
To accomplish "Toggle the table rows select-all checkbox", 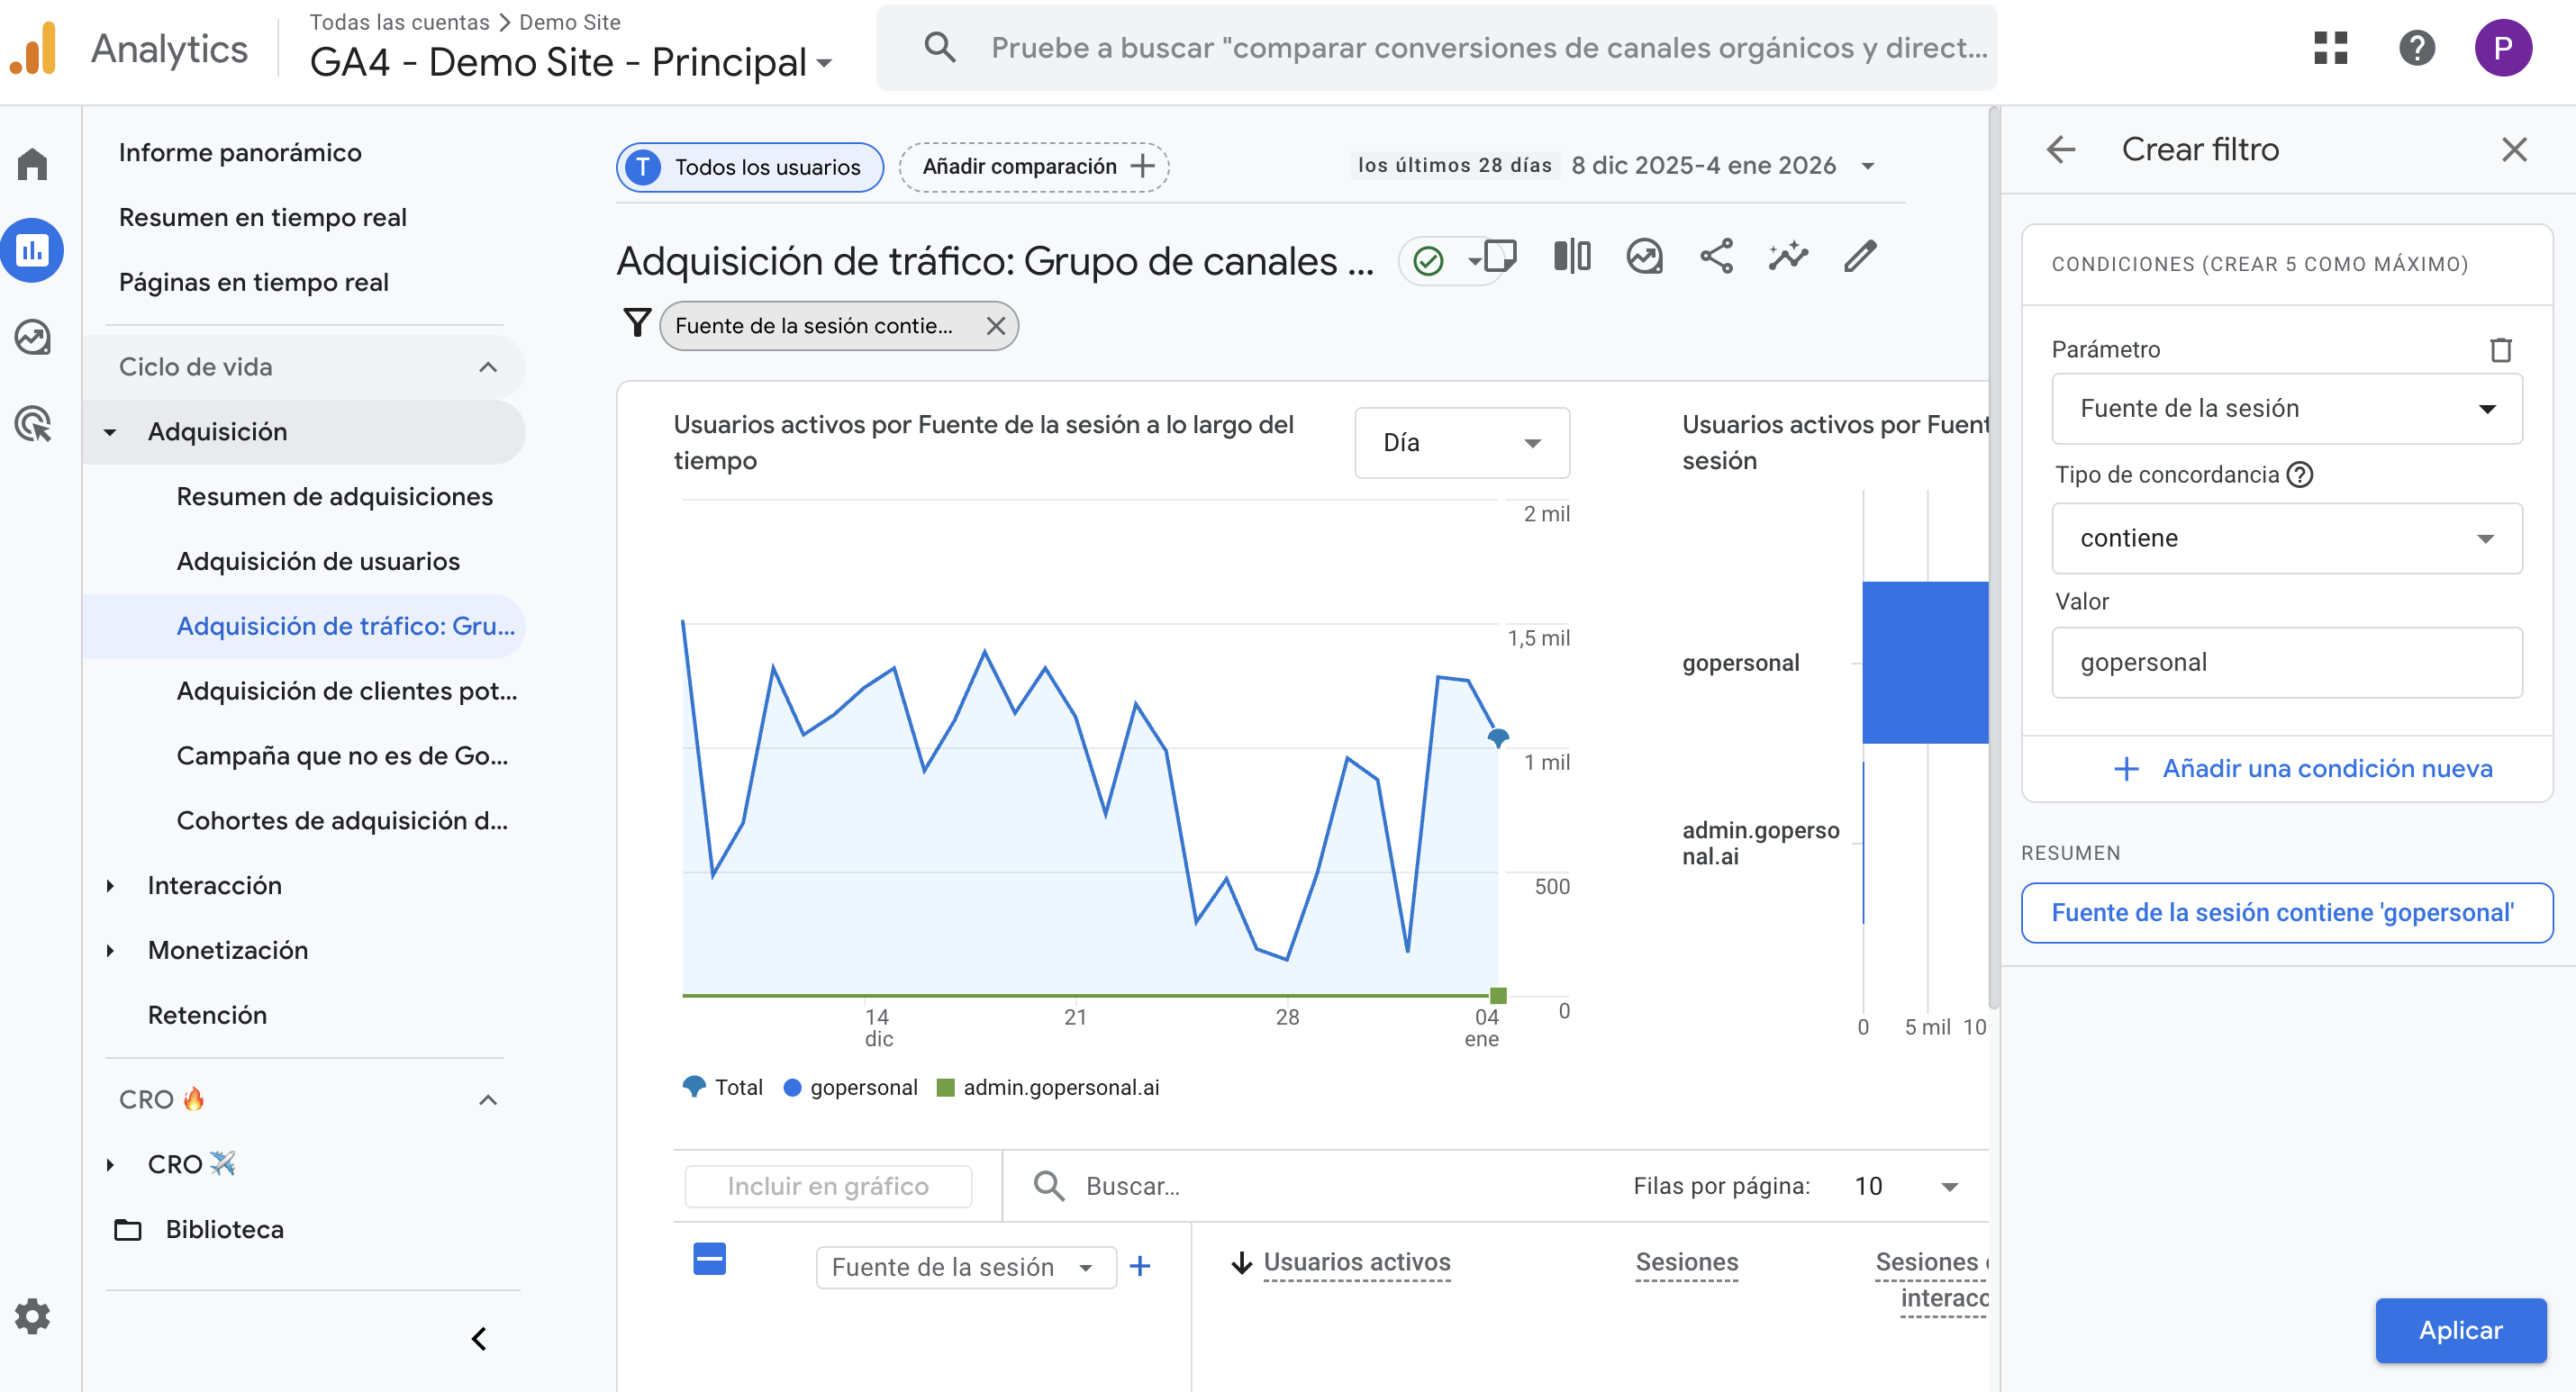I will 709,1259.
